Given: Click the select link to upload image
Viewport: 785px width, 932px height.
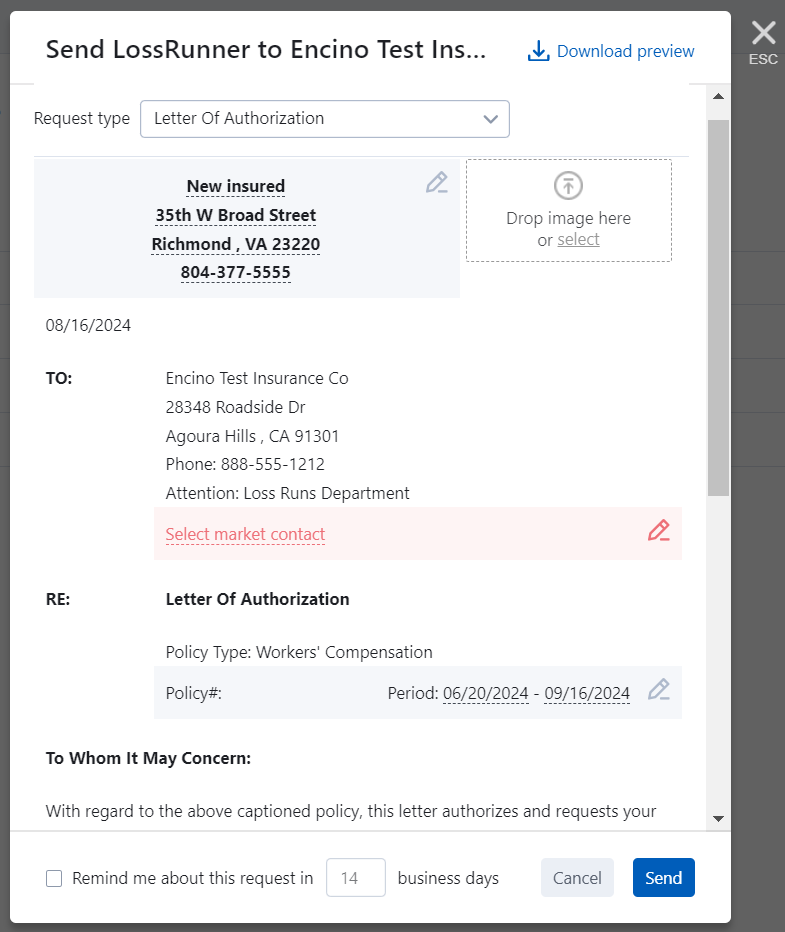Looking at the screenshot, I should click(578, 239).
